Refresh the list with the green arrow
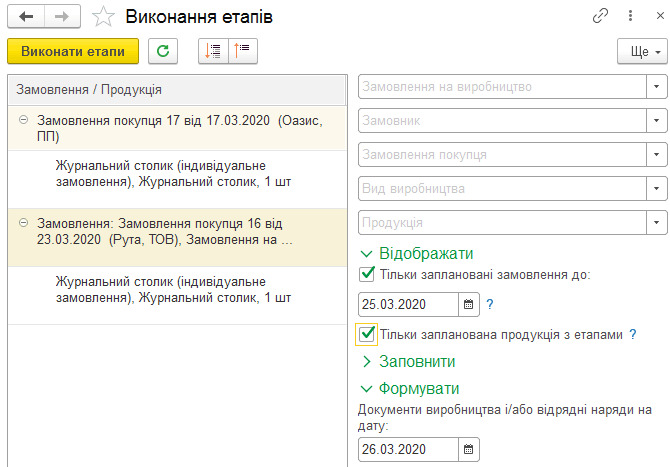Viewport: 670px width, 467px height. coord(163,51)
